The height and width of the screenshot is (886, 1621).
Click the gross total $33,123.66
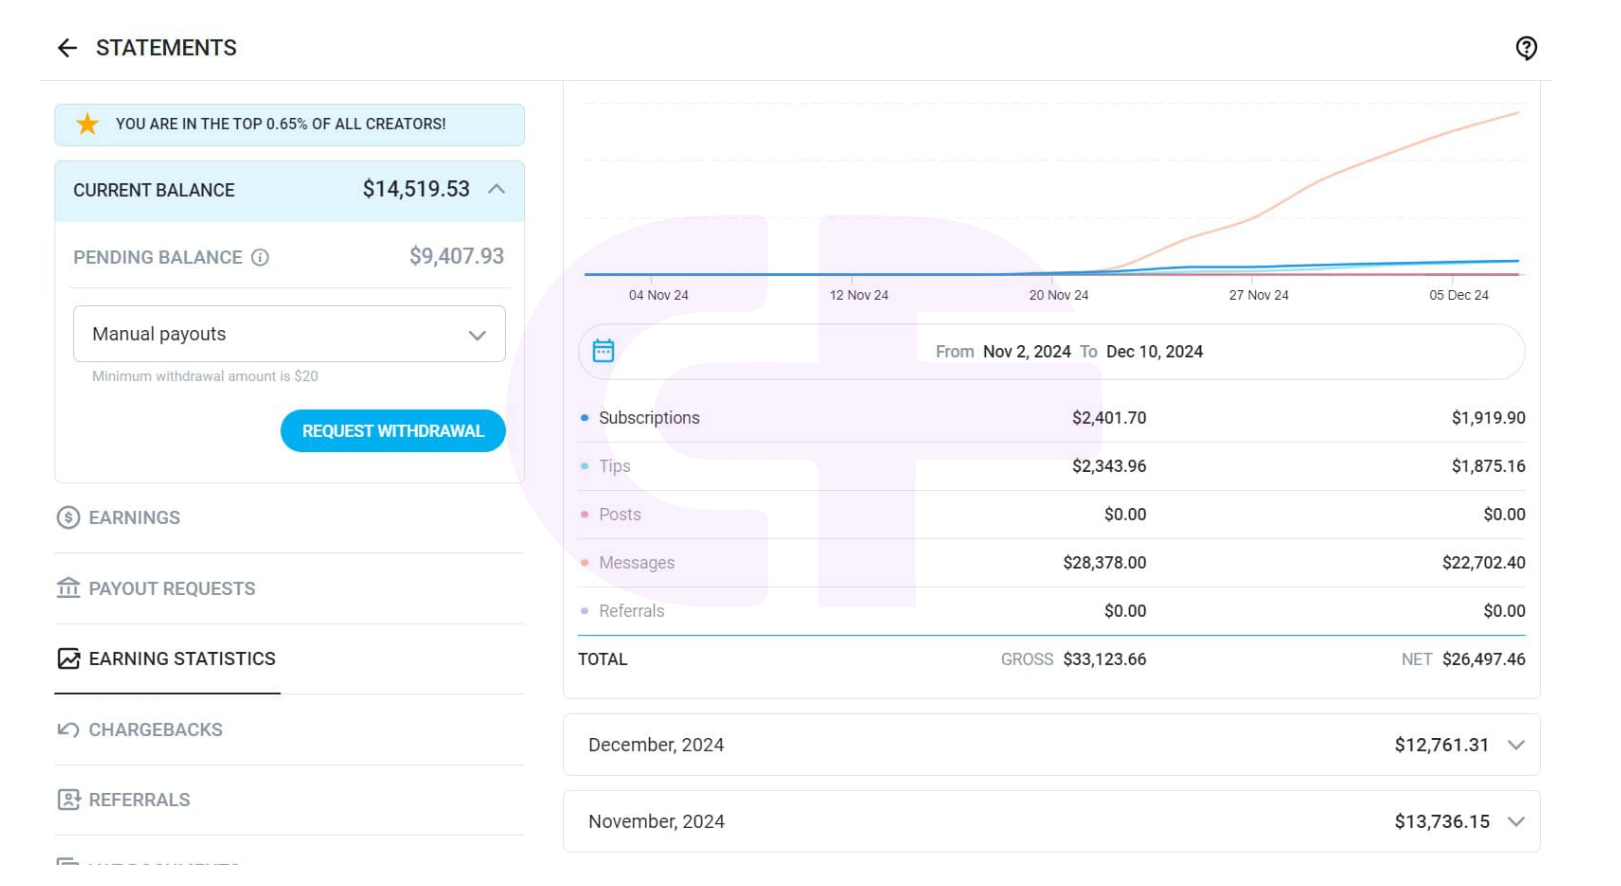point(1104,659)
